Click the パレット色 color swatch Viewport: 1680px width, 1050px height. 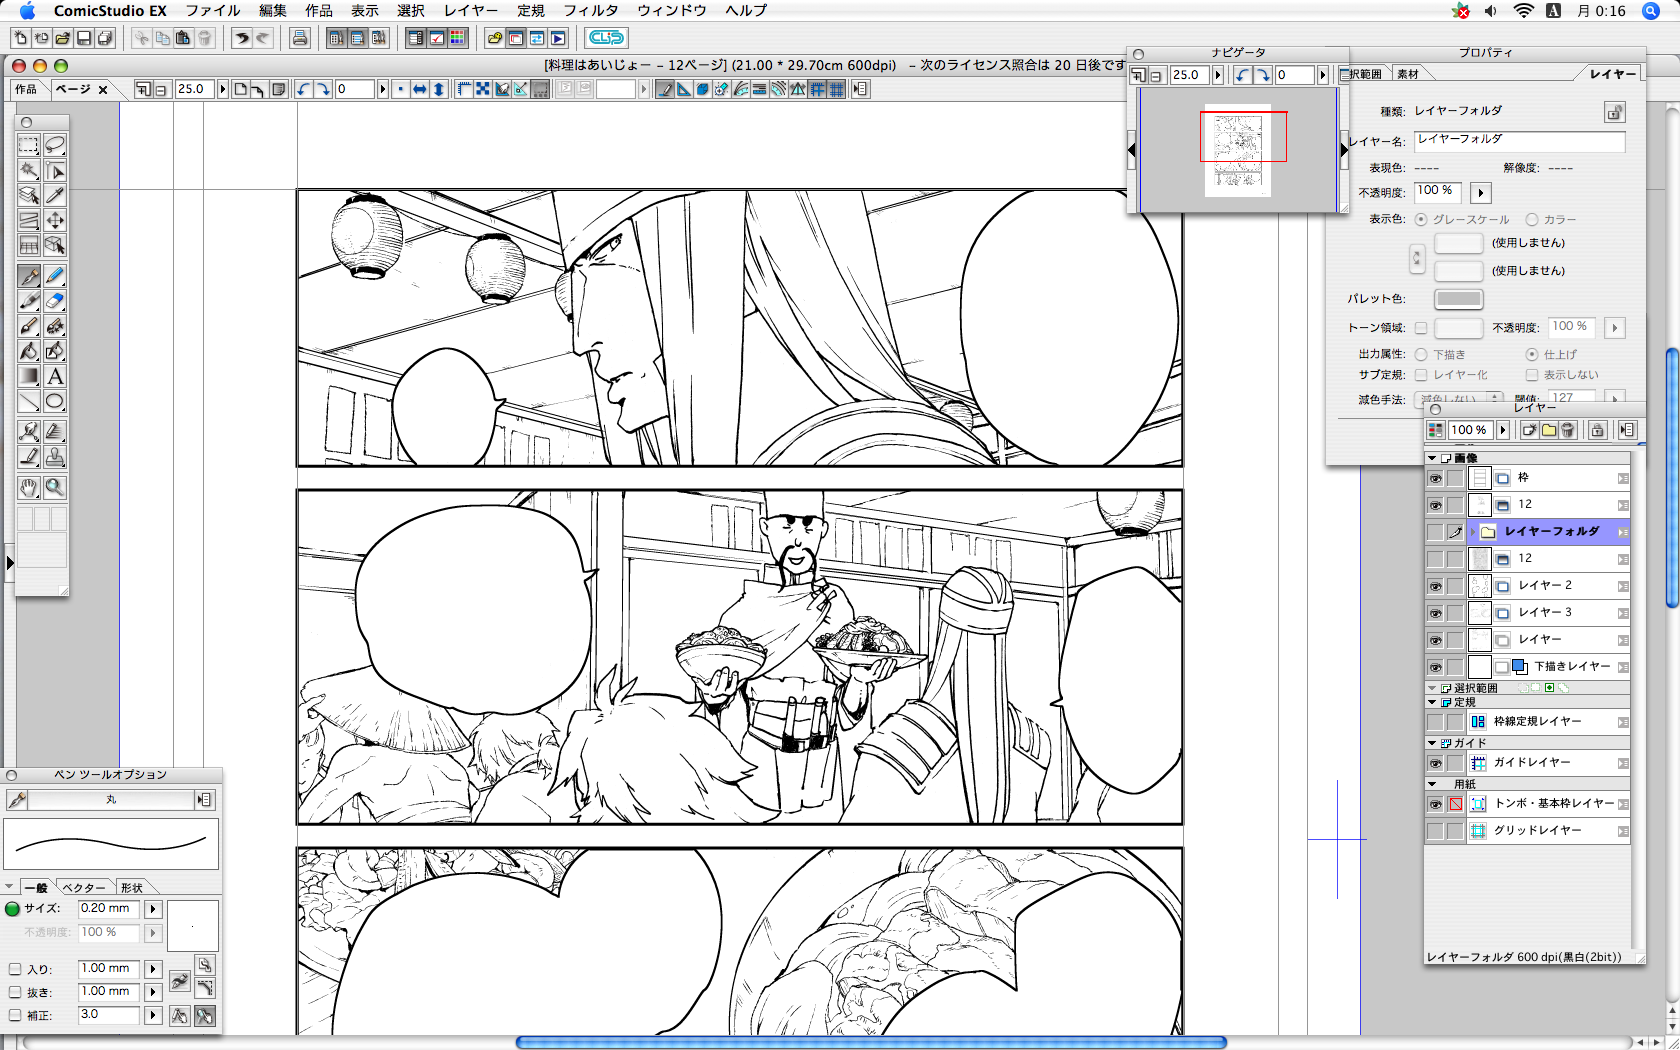click(1459, 299)
